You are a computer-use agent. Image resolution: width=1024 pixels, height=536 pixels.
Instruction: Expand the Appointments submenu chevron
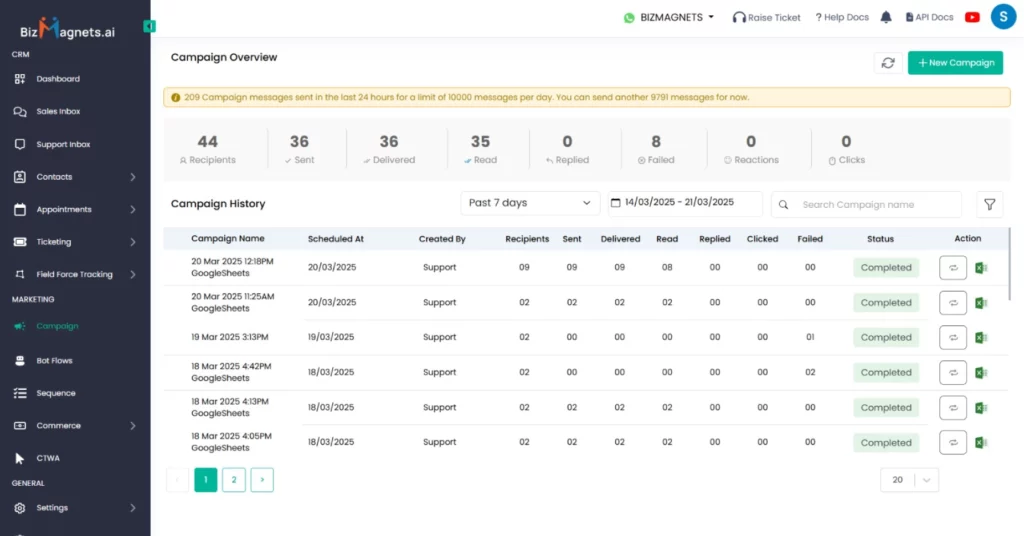(x=133, y=210)
